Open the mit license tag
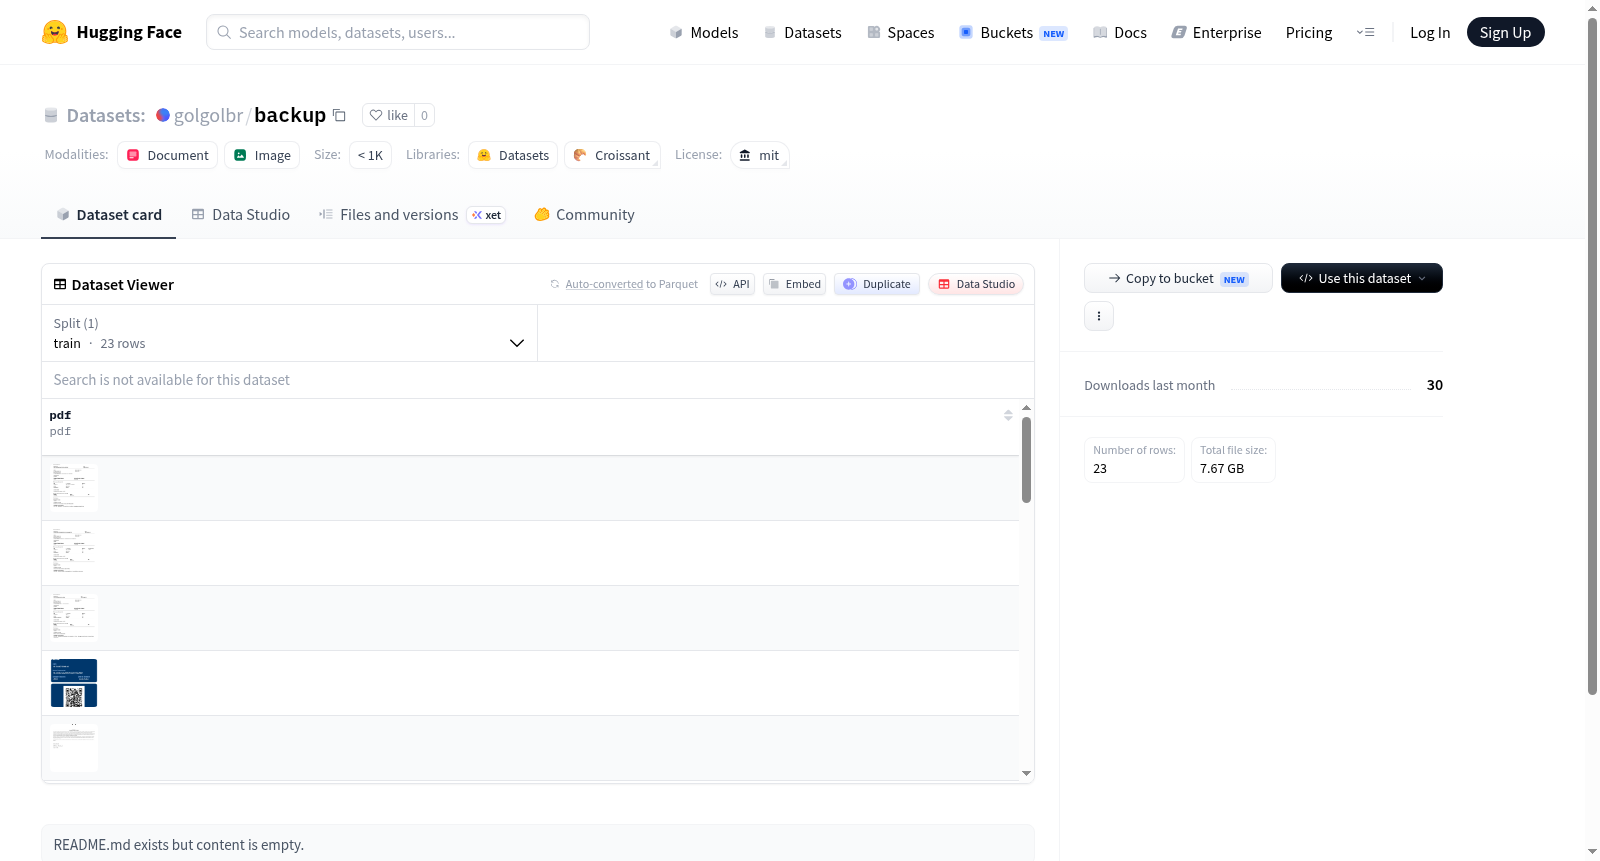The width and height of the screenshot is (1600, 861). 760,155
